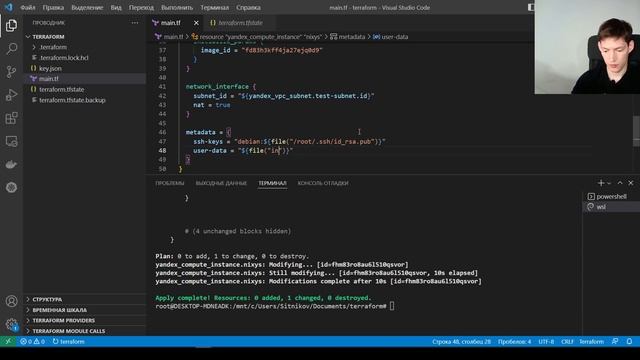Screen dimensions: 640x360
Task: Open the Выделение menu
Action: coord(87,7)
